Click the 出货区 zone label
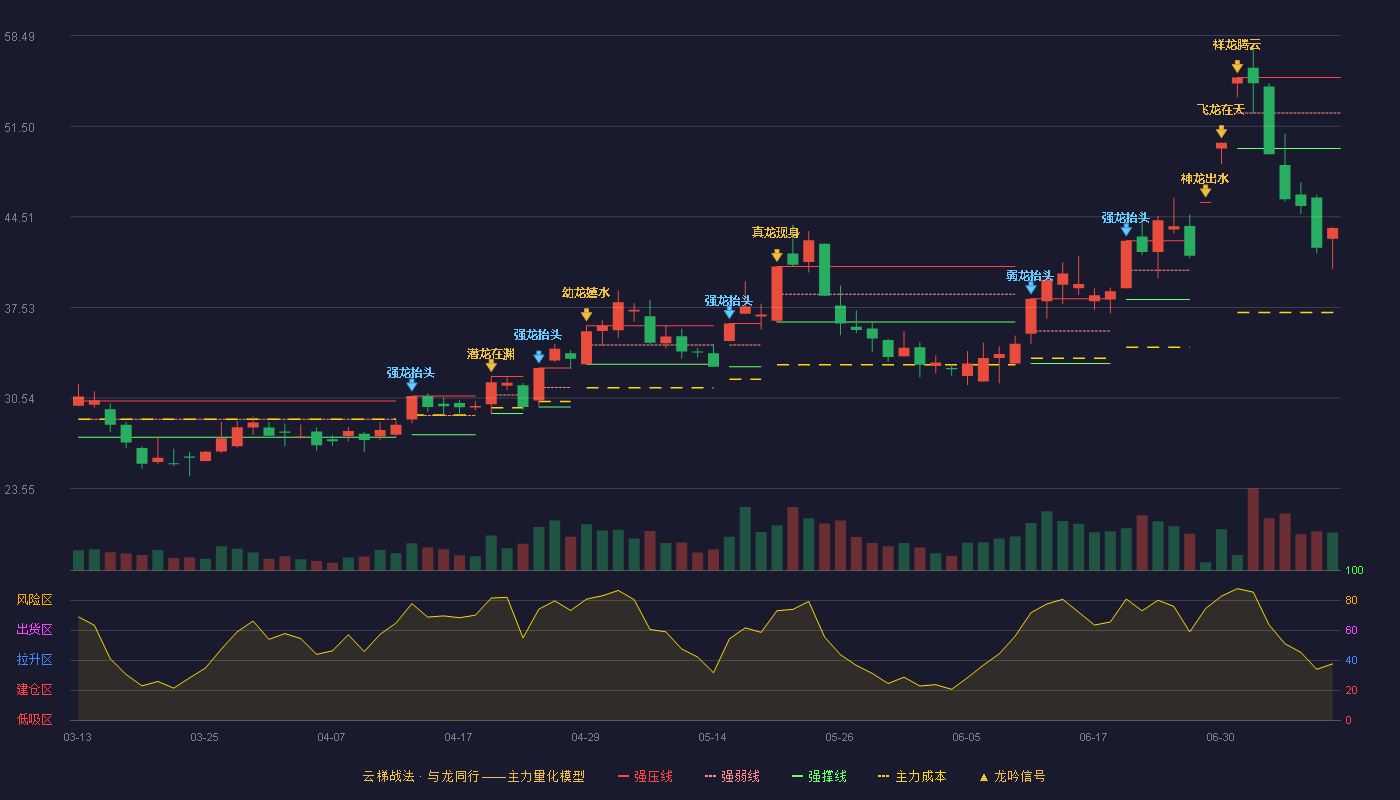This screenshot has width=1400, height=800. [34, 630]
